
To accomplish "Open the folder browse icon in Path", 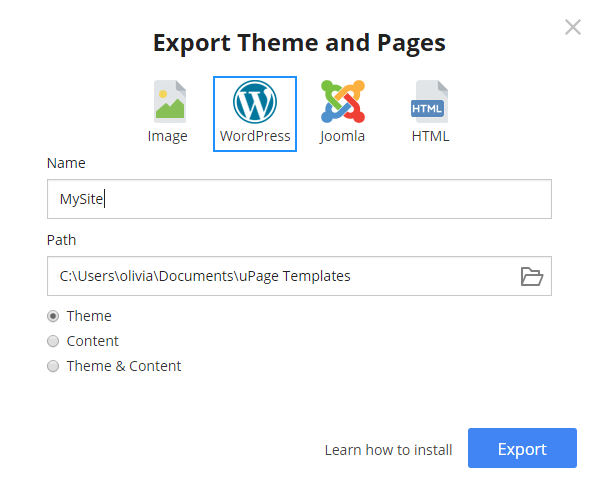I will (532, 276).
